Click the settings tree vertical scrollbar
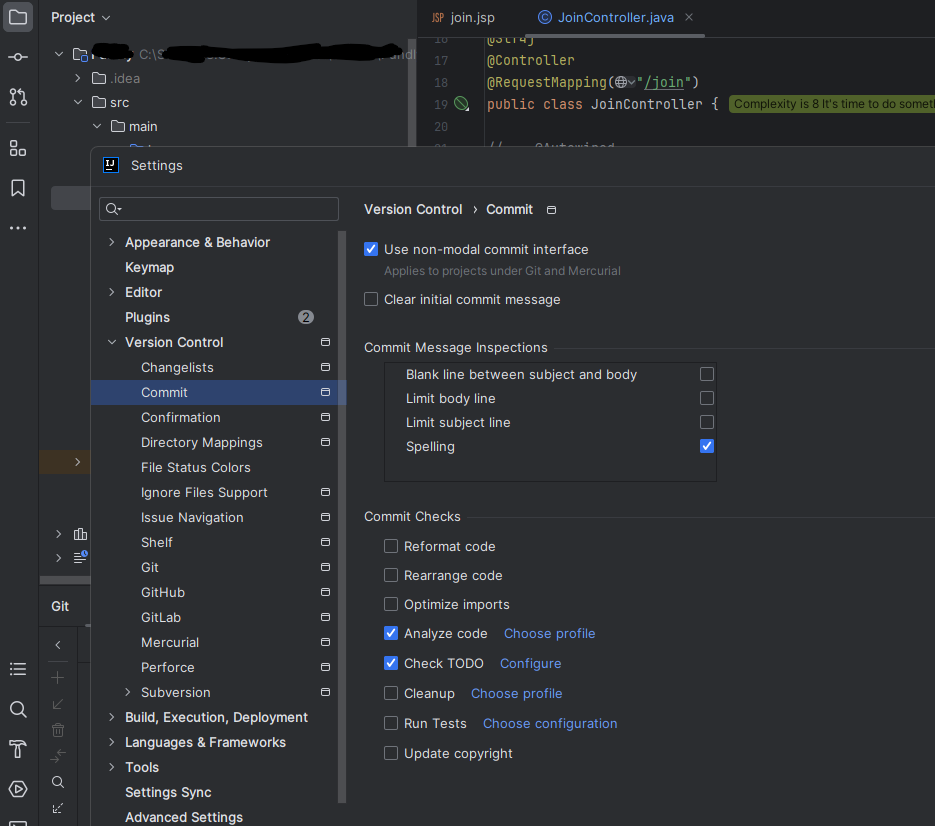 pyautogui.click(x=342, y=516)
